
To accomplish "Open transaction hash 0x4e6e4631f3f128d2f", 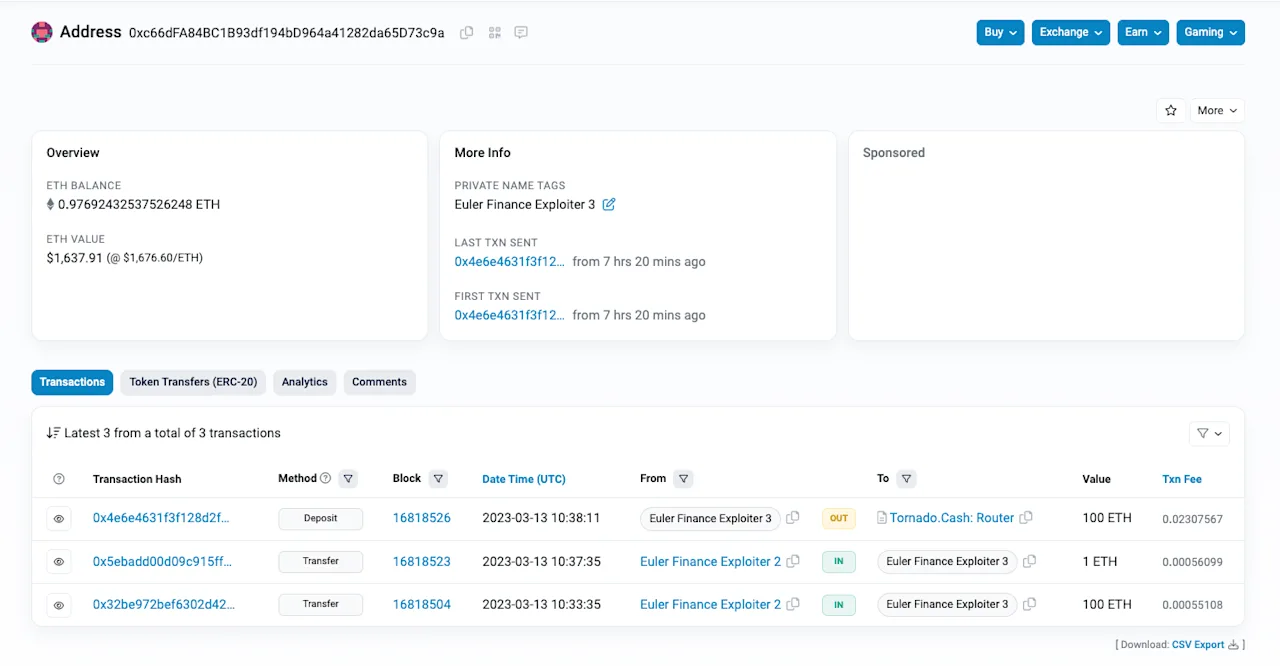I will pos(161,518).
